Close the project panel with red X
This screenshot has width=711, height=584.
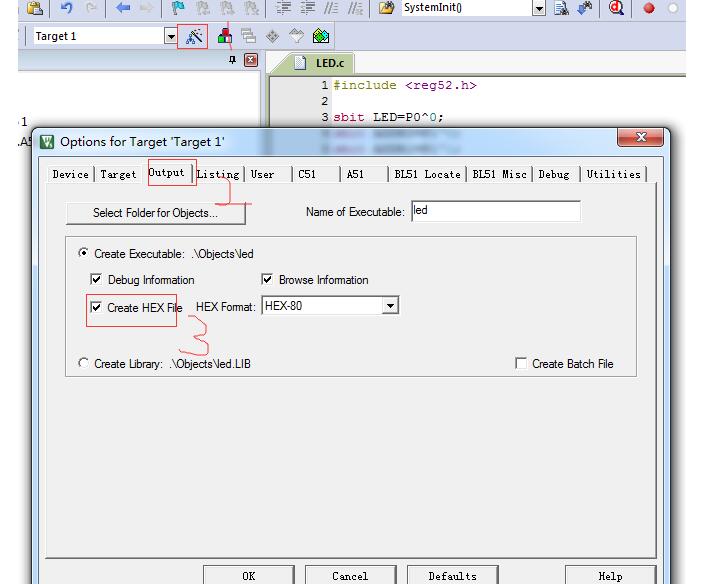[251, 60]
